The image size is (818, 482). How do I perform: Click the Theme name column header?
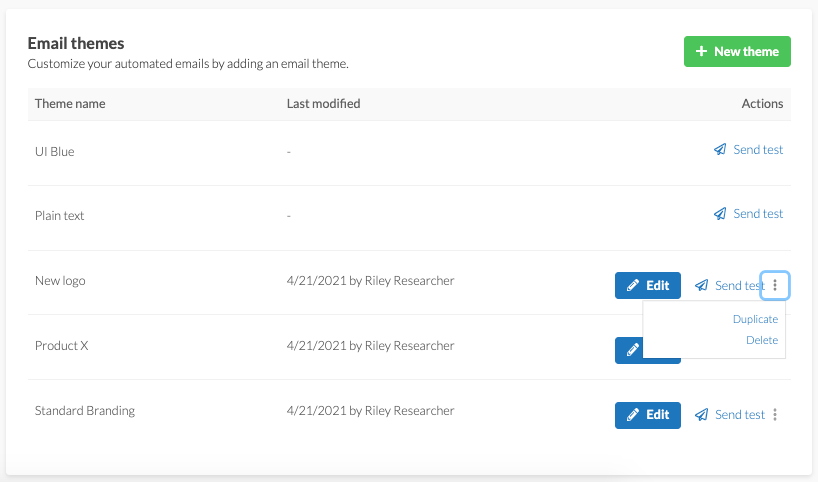tap(70, 104)
